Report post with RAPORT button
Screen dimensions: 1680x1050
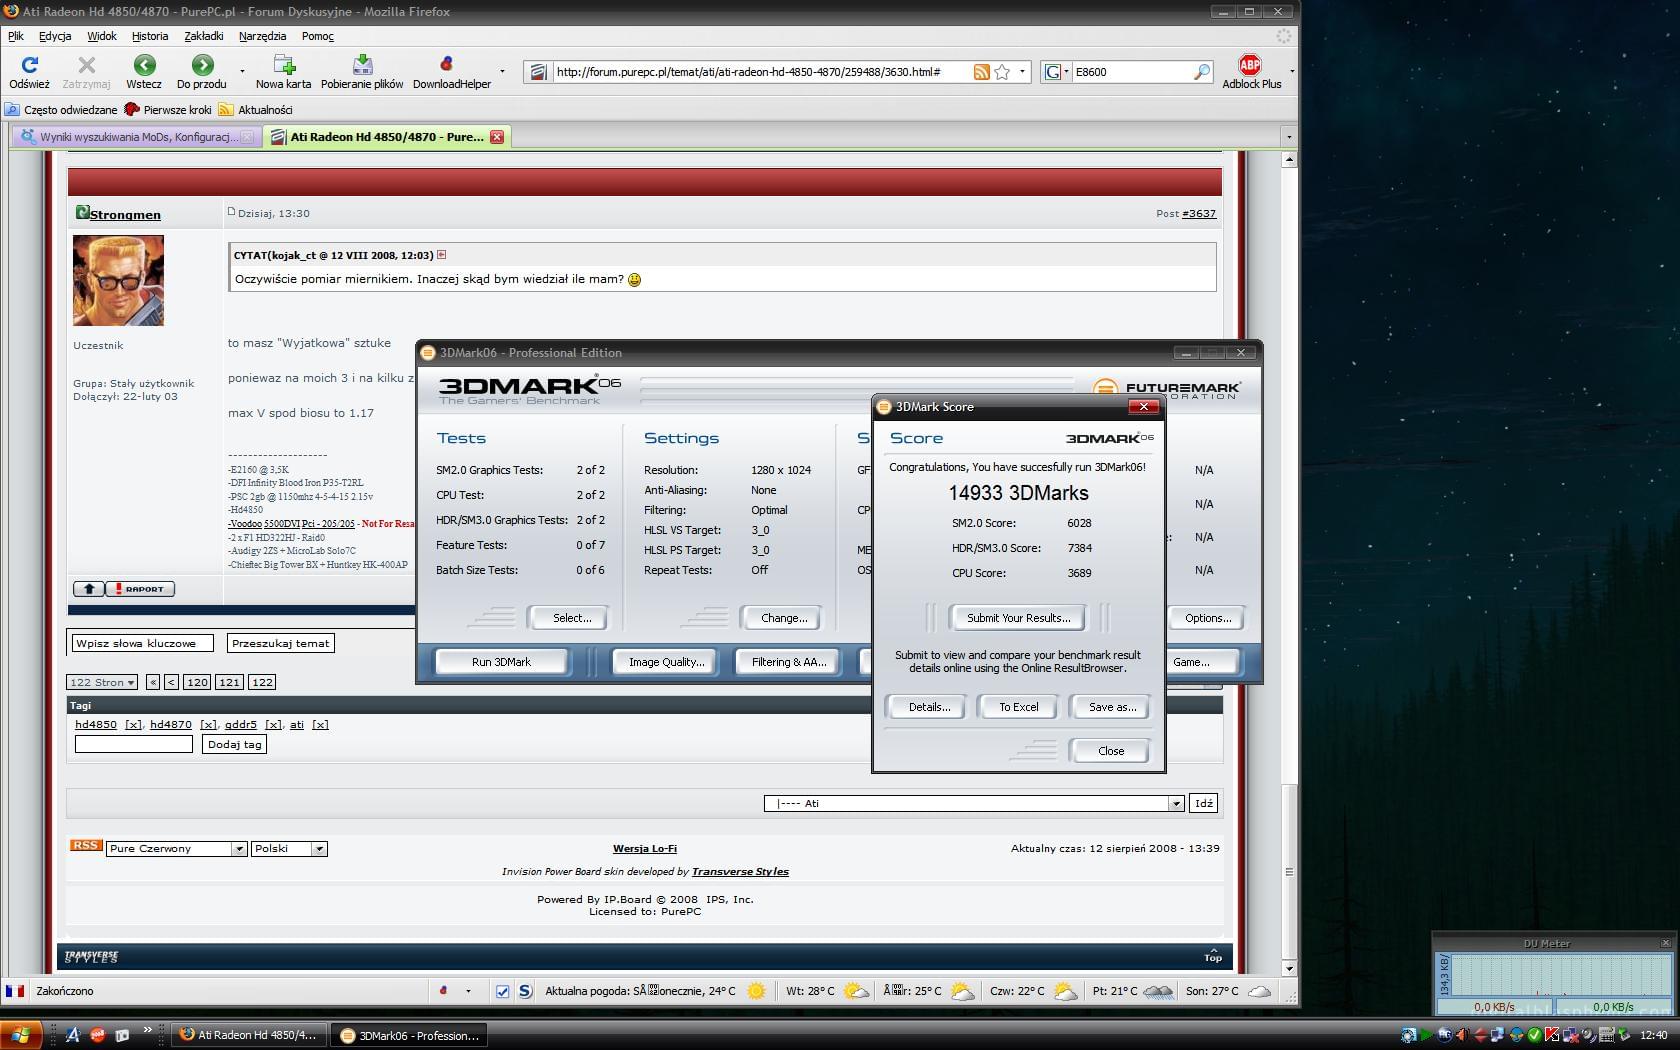point(140,589)
